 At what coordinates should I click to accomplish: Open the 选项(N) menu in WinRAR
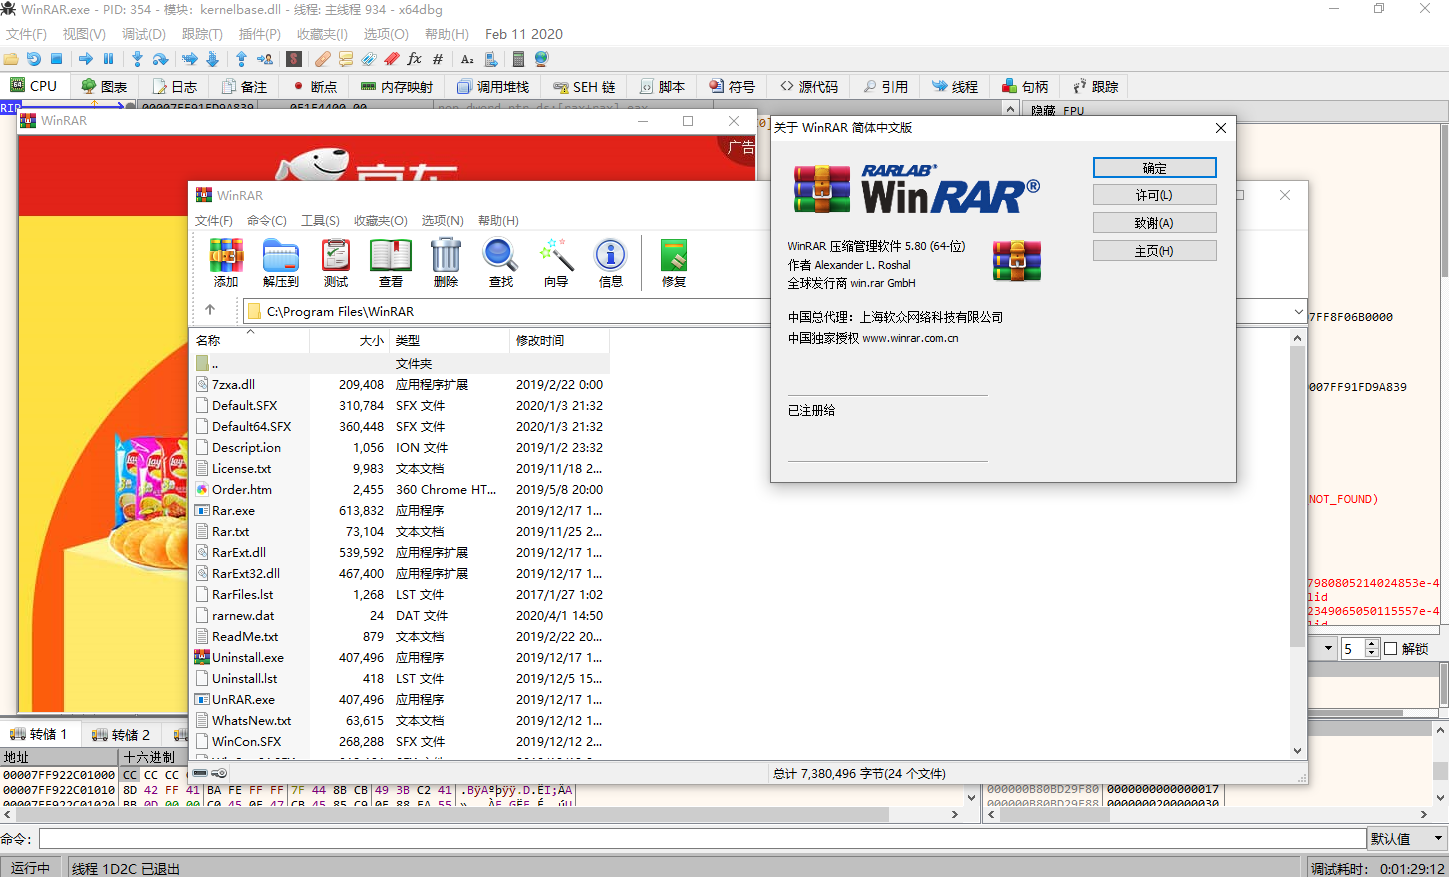coord(442,220)
